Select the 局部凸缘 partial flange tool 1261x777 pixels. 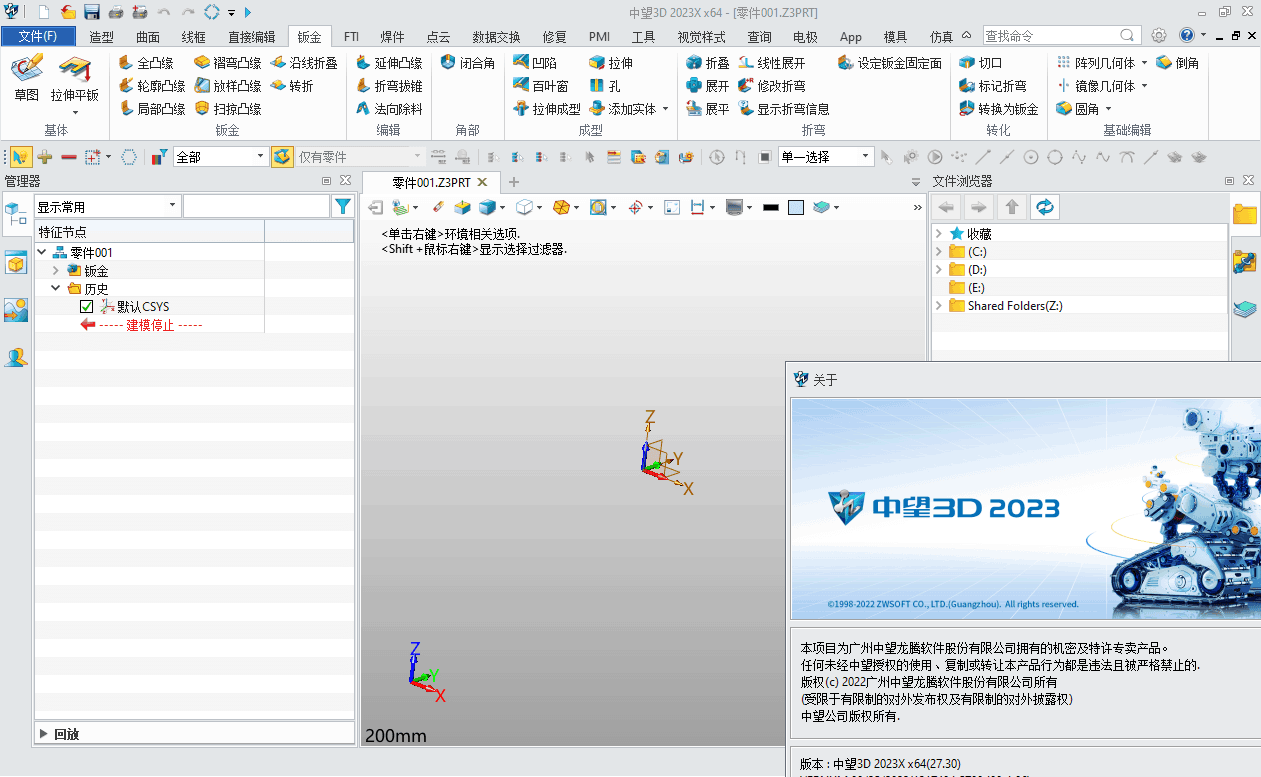151,109
